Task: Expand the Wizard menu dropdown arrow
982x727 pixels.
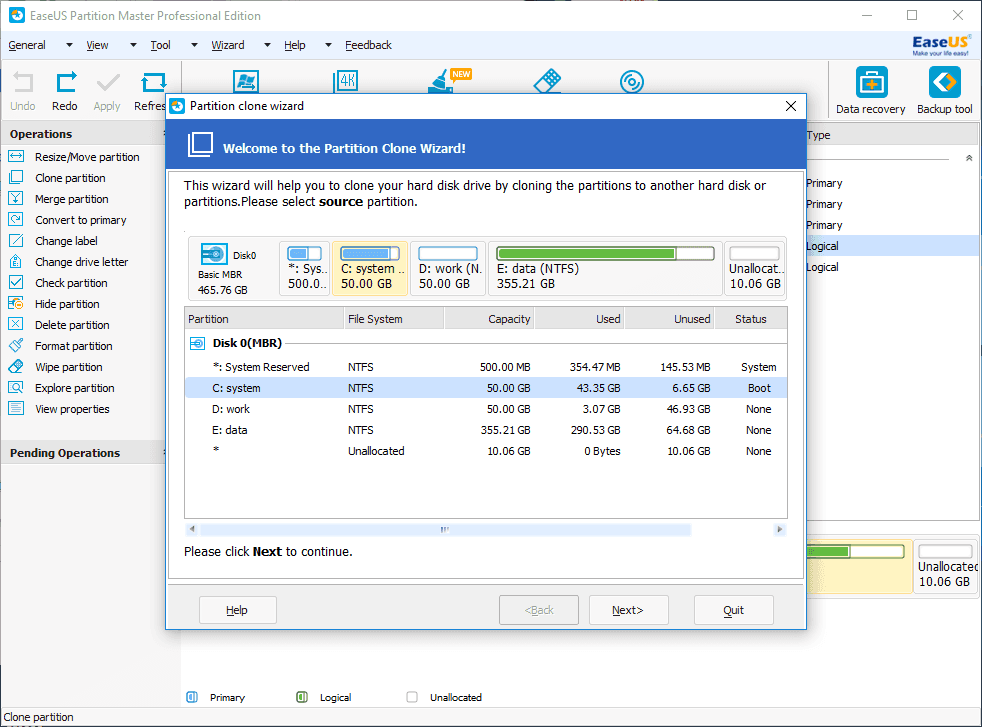Action: [268, 45]
